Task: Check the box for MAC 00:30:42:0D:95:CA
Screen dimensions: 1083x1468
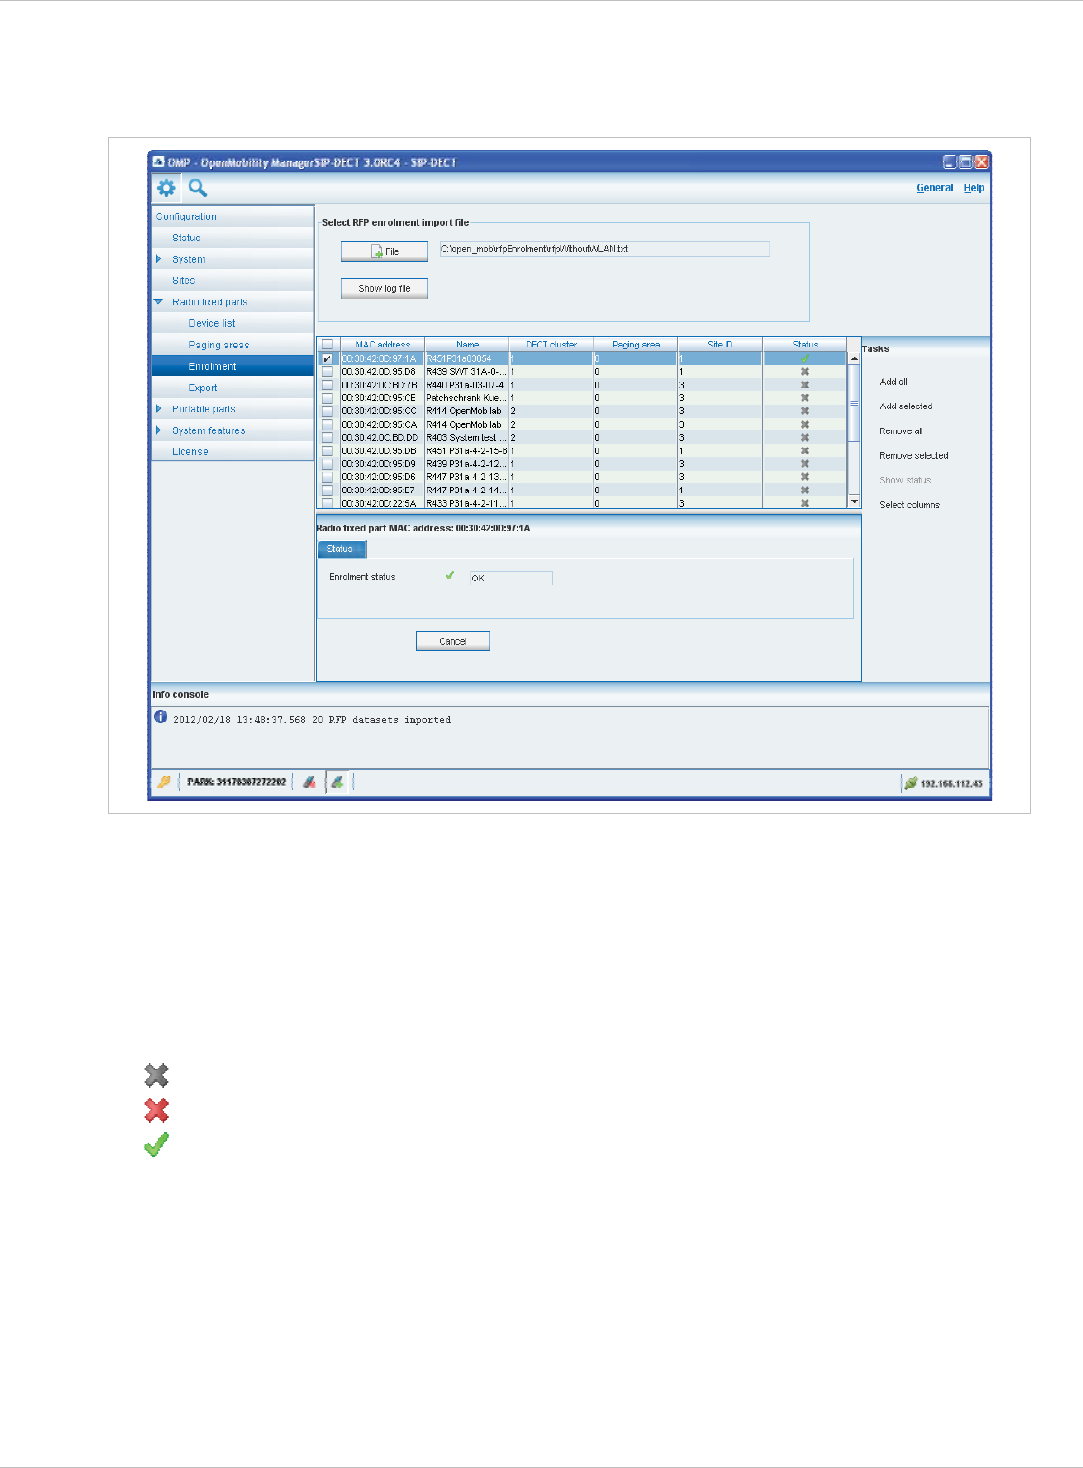Action: coord(327,424)
